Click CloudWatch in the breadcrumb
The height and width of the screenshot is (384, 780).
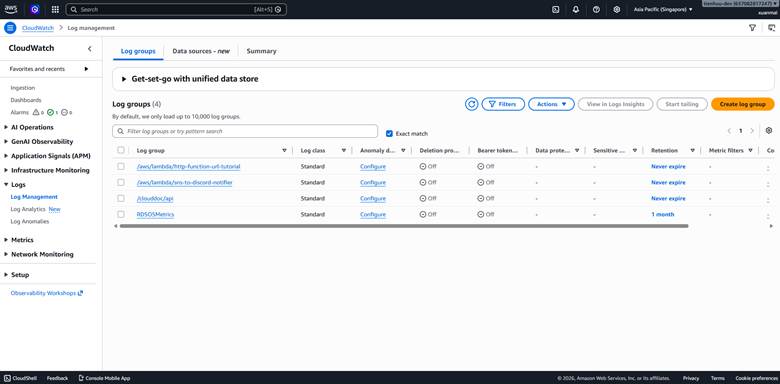[38, 28]
